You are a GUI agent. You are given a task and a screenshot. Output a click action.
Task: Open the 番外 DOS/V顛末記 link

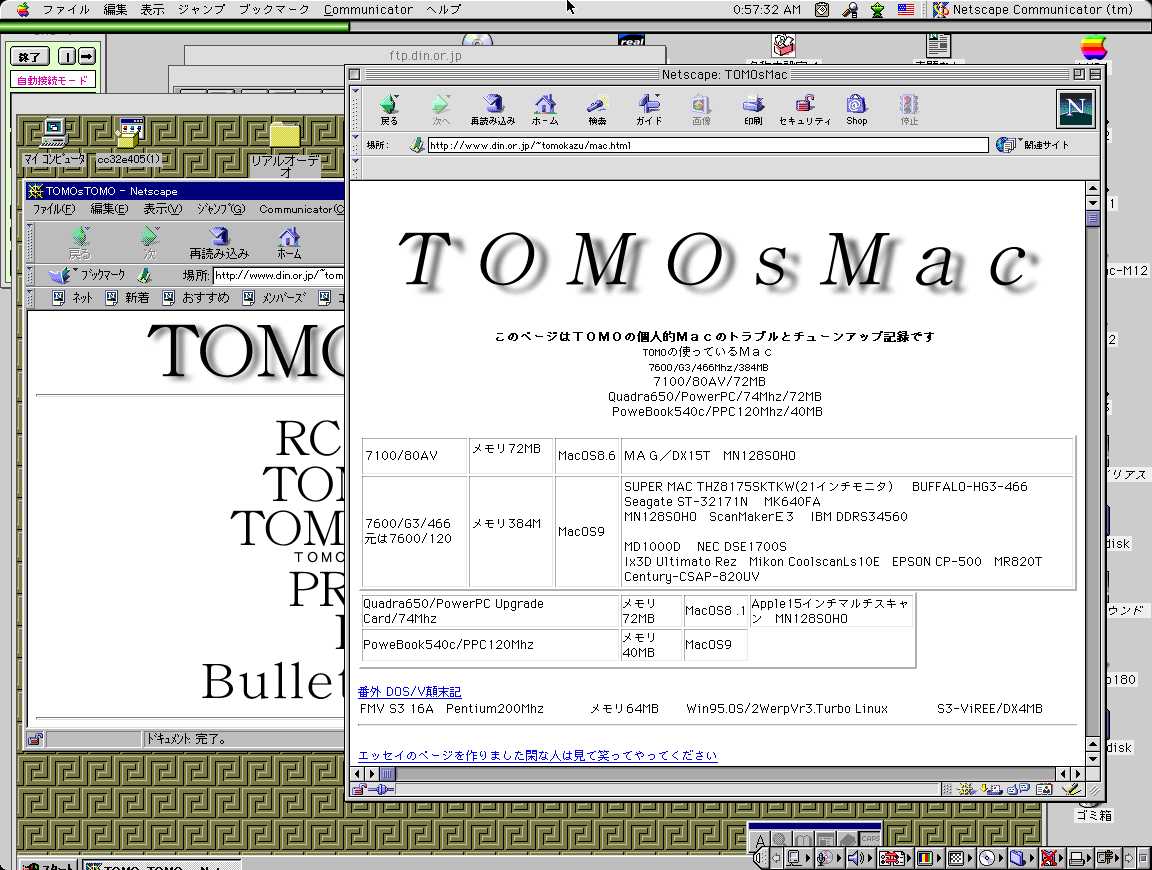[409, 691]
